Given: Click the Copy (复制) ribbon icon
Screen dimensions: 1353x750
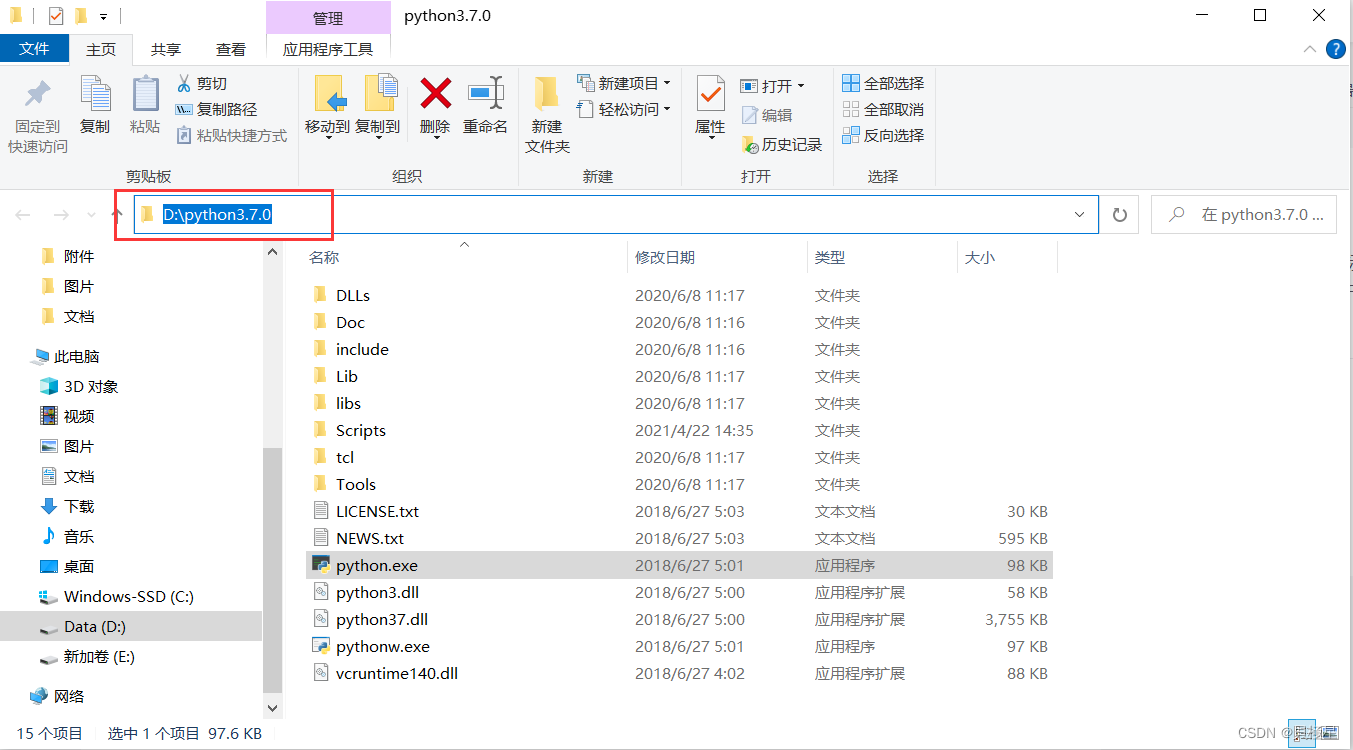Looking at the screenshot, I should click(95, 95).
